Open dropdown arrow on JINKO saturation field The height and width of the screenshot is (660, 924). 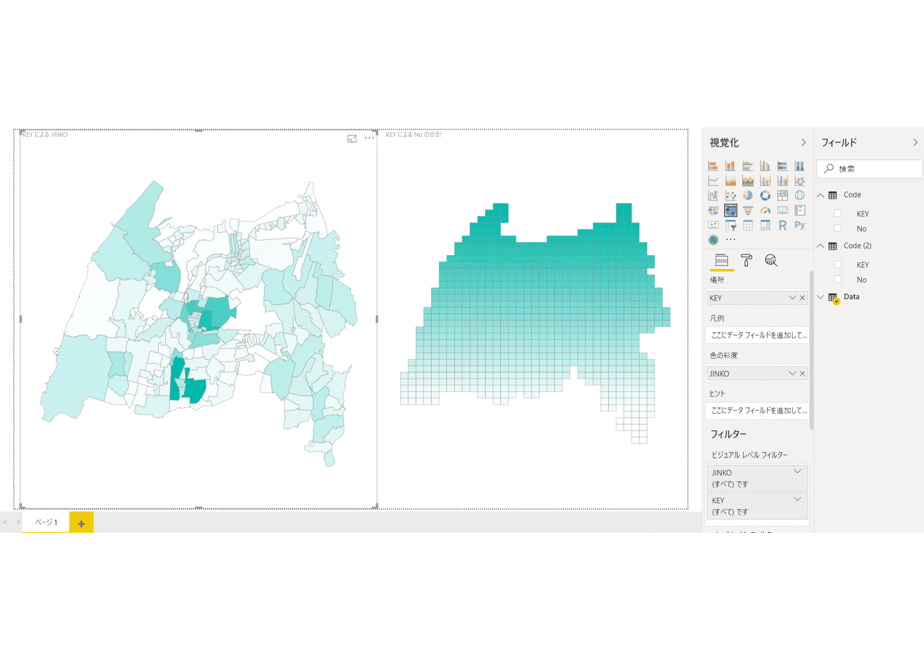point(792,374)
